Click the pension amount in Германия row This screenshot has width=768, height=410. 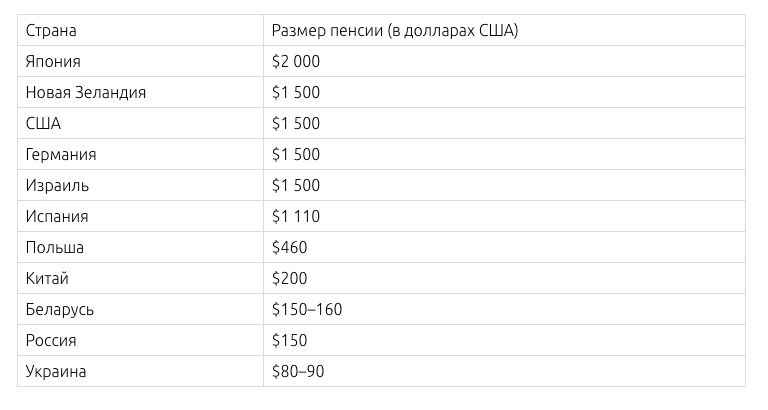click(296, 155)
